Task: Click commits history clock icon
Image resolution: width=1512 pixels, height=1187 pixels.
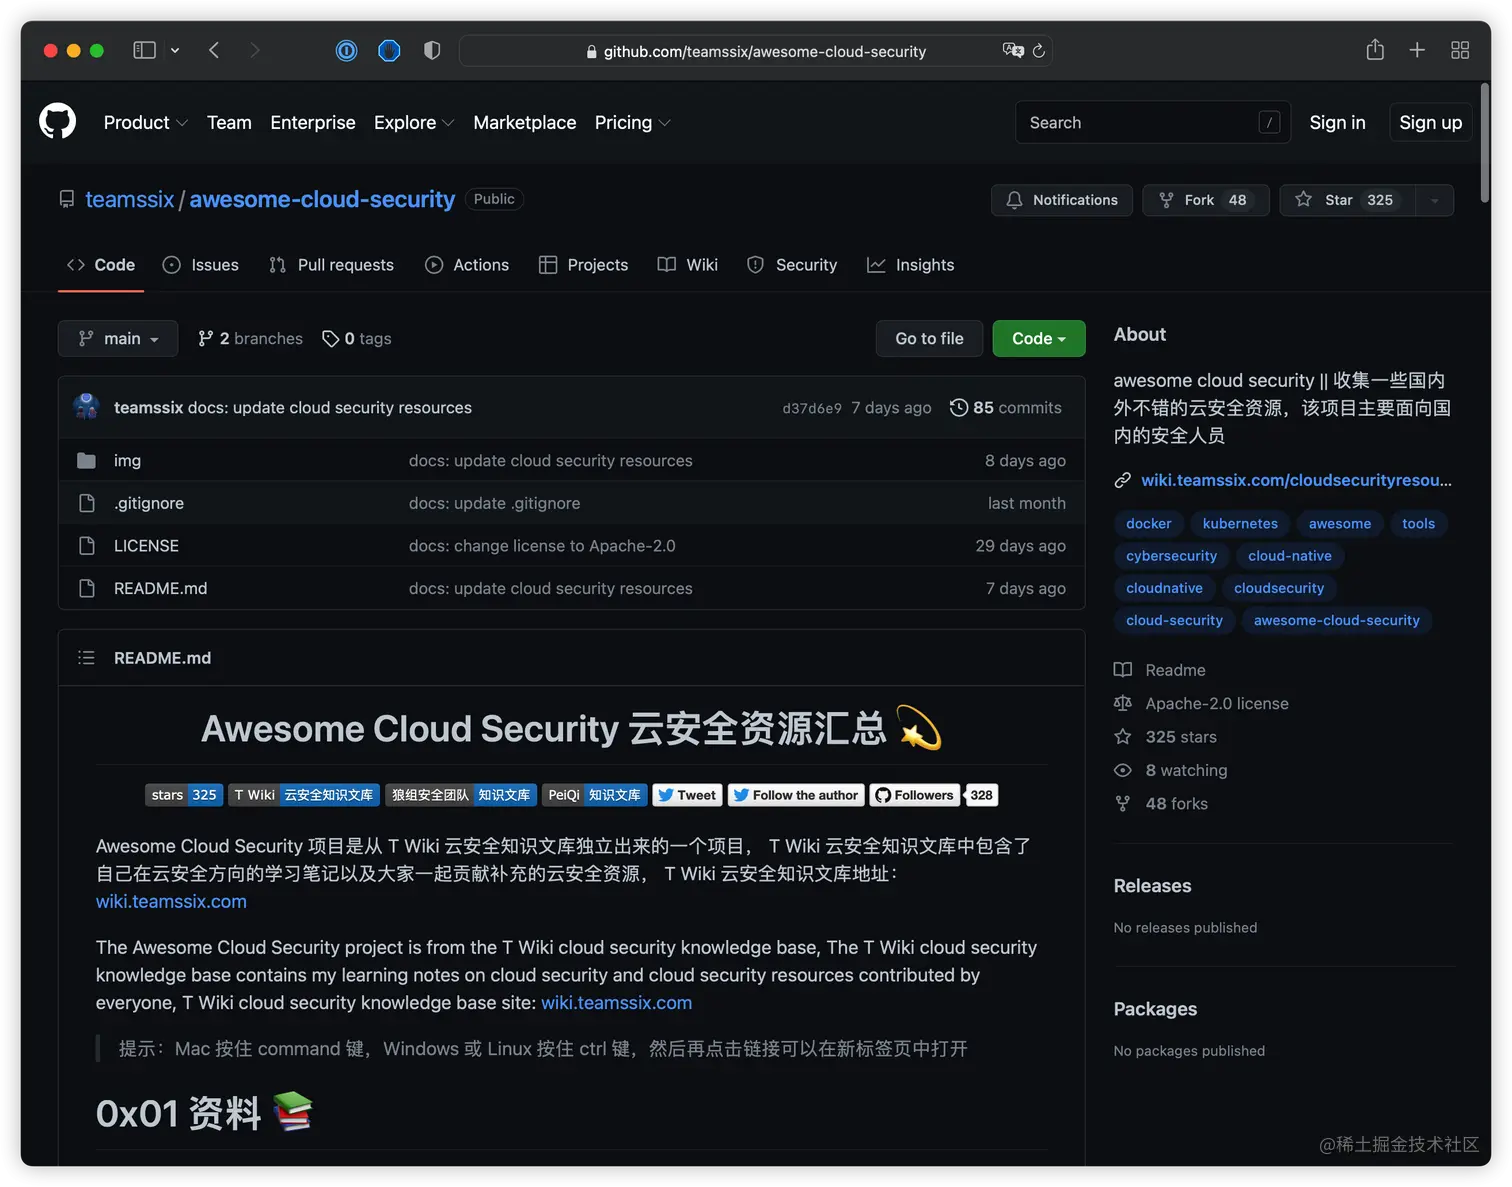Action: 958,408
